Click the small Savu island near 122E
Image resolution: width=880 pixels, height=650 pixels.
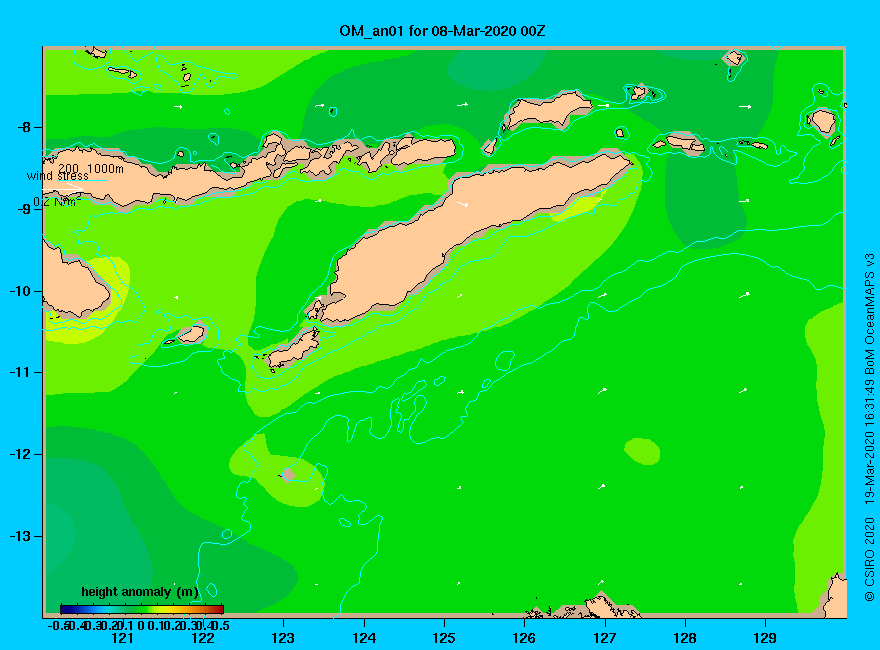pyautogui.click(x=192, y=335)
